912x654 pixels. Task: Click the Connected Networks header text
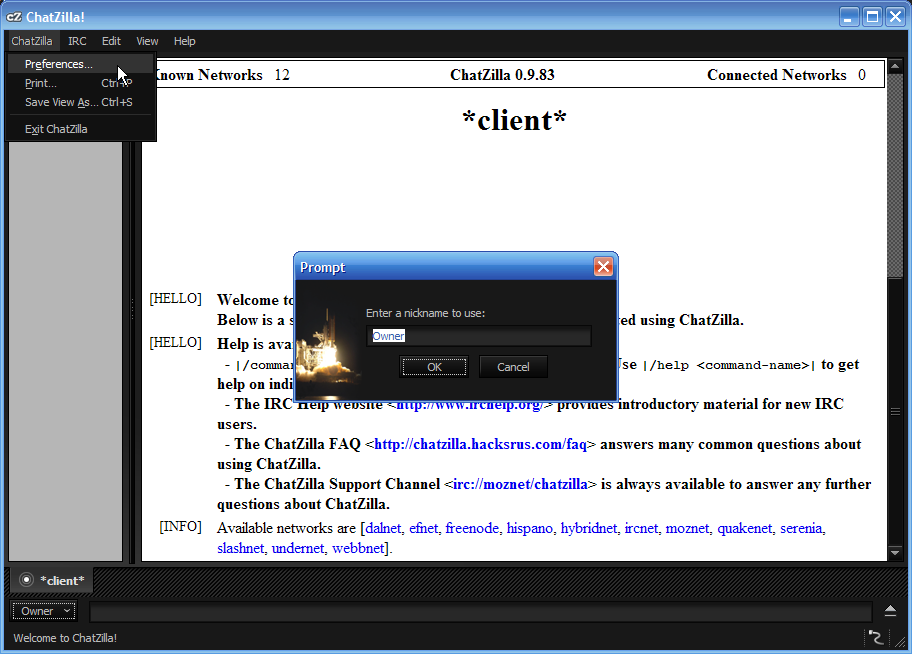[776, 75]
